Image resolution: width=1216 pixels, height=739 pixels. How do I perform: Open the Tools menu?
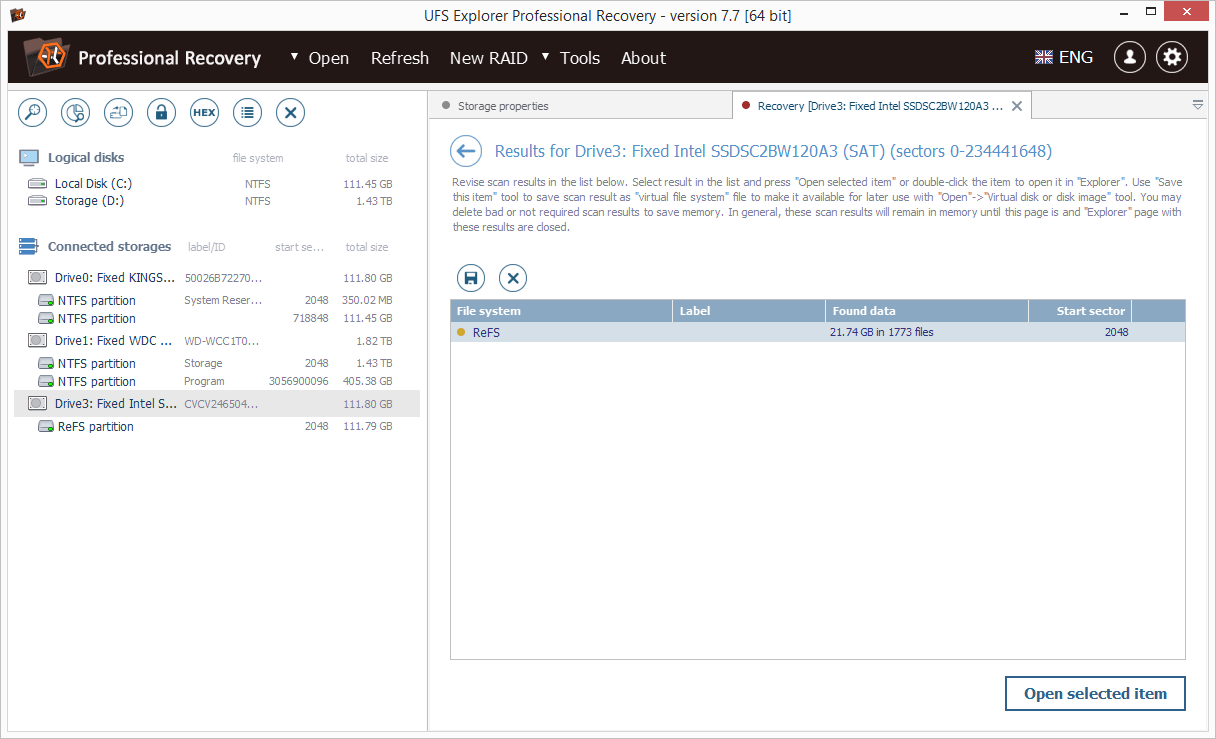tap(580, 58)
